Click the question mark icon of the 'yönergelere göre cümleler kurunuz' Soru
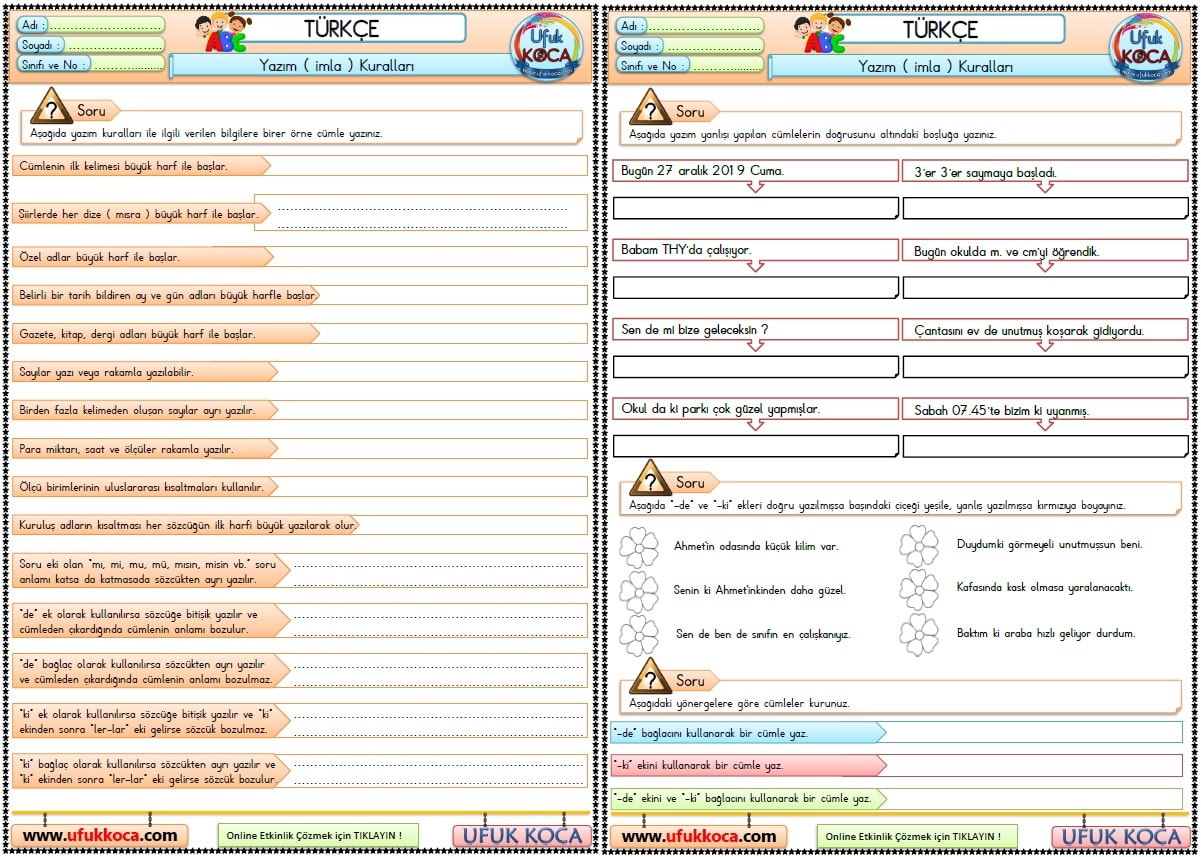 coord(649,677)
